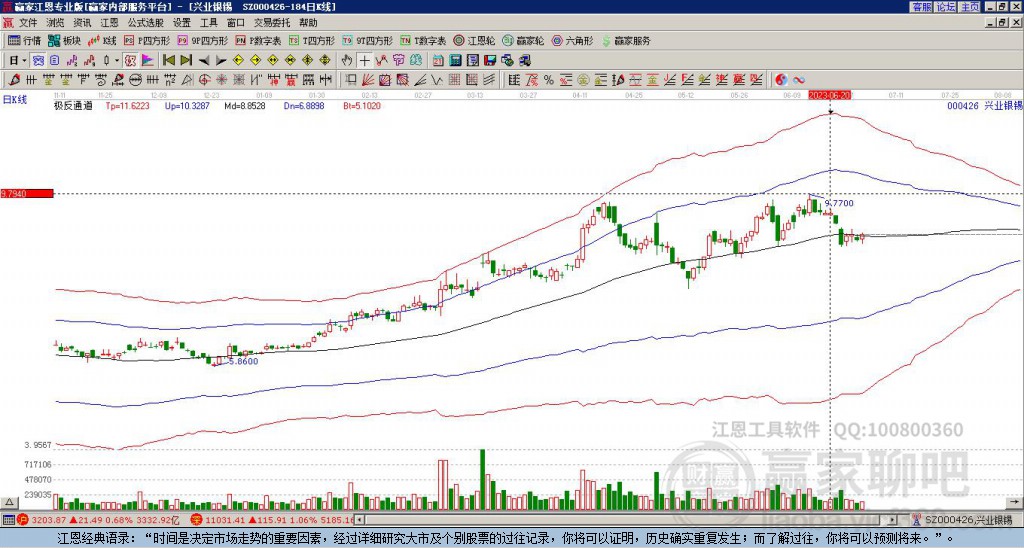1024x548 pixels.
Task: Open the 交易委托 menu
Action: 272,23
